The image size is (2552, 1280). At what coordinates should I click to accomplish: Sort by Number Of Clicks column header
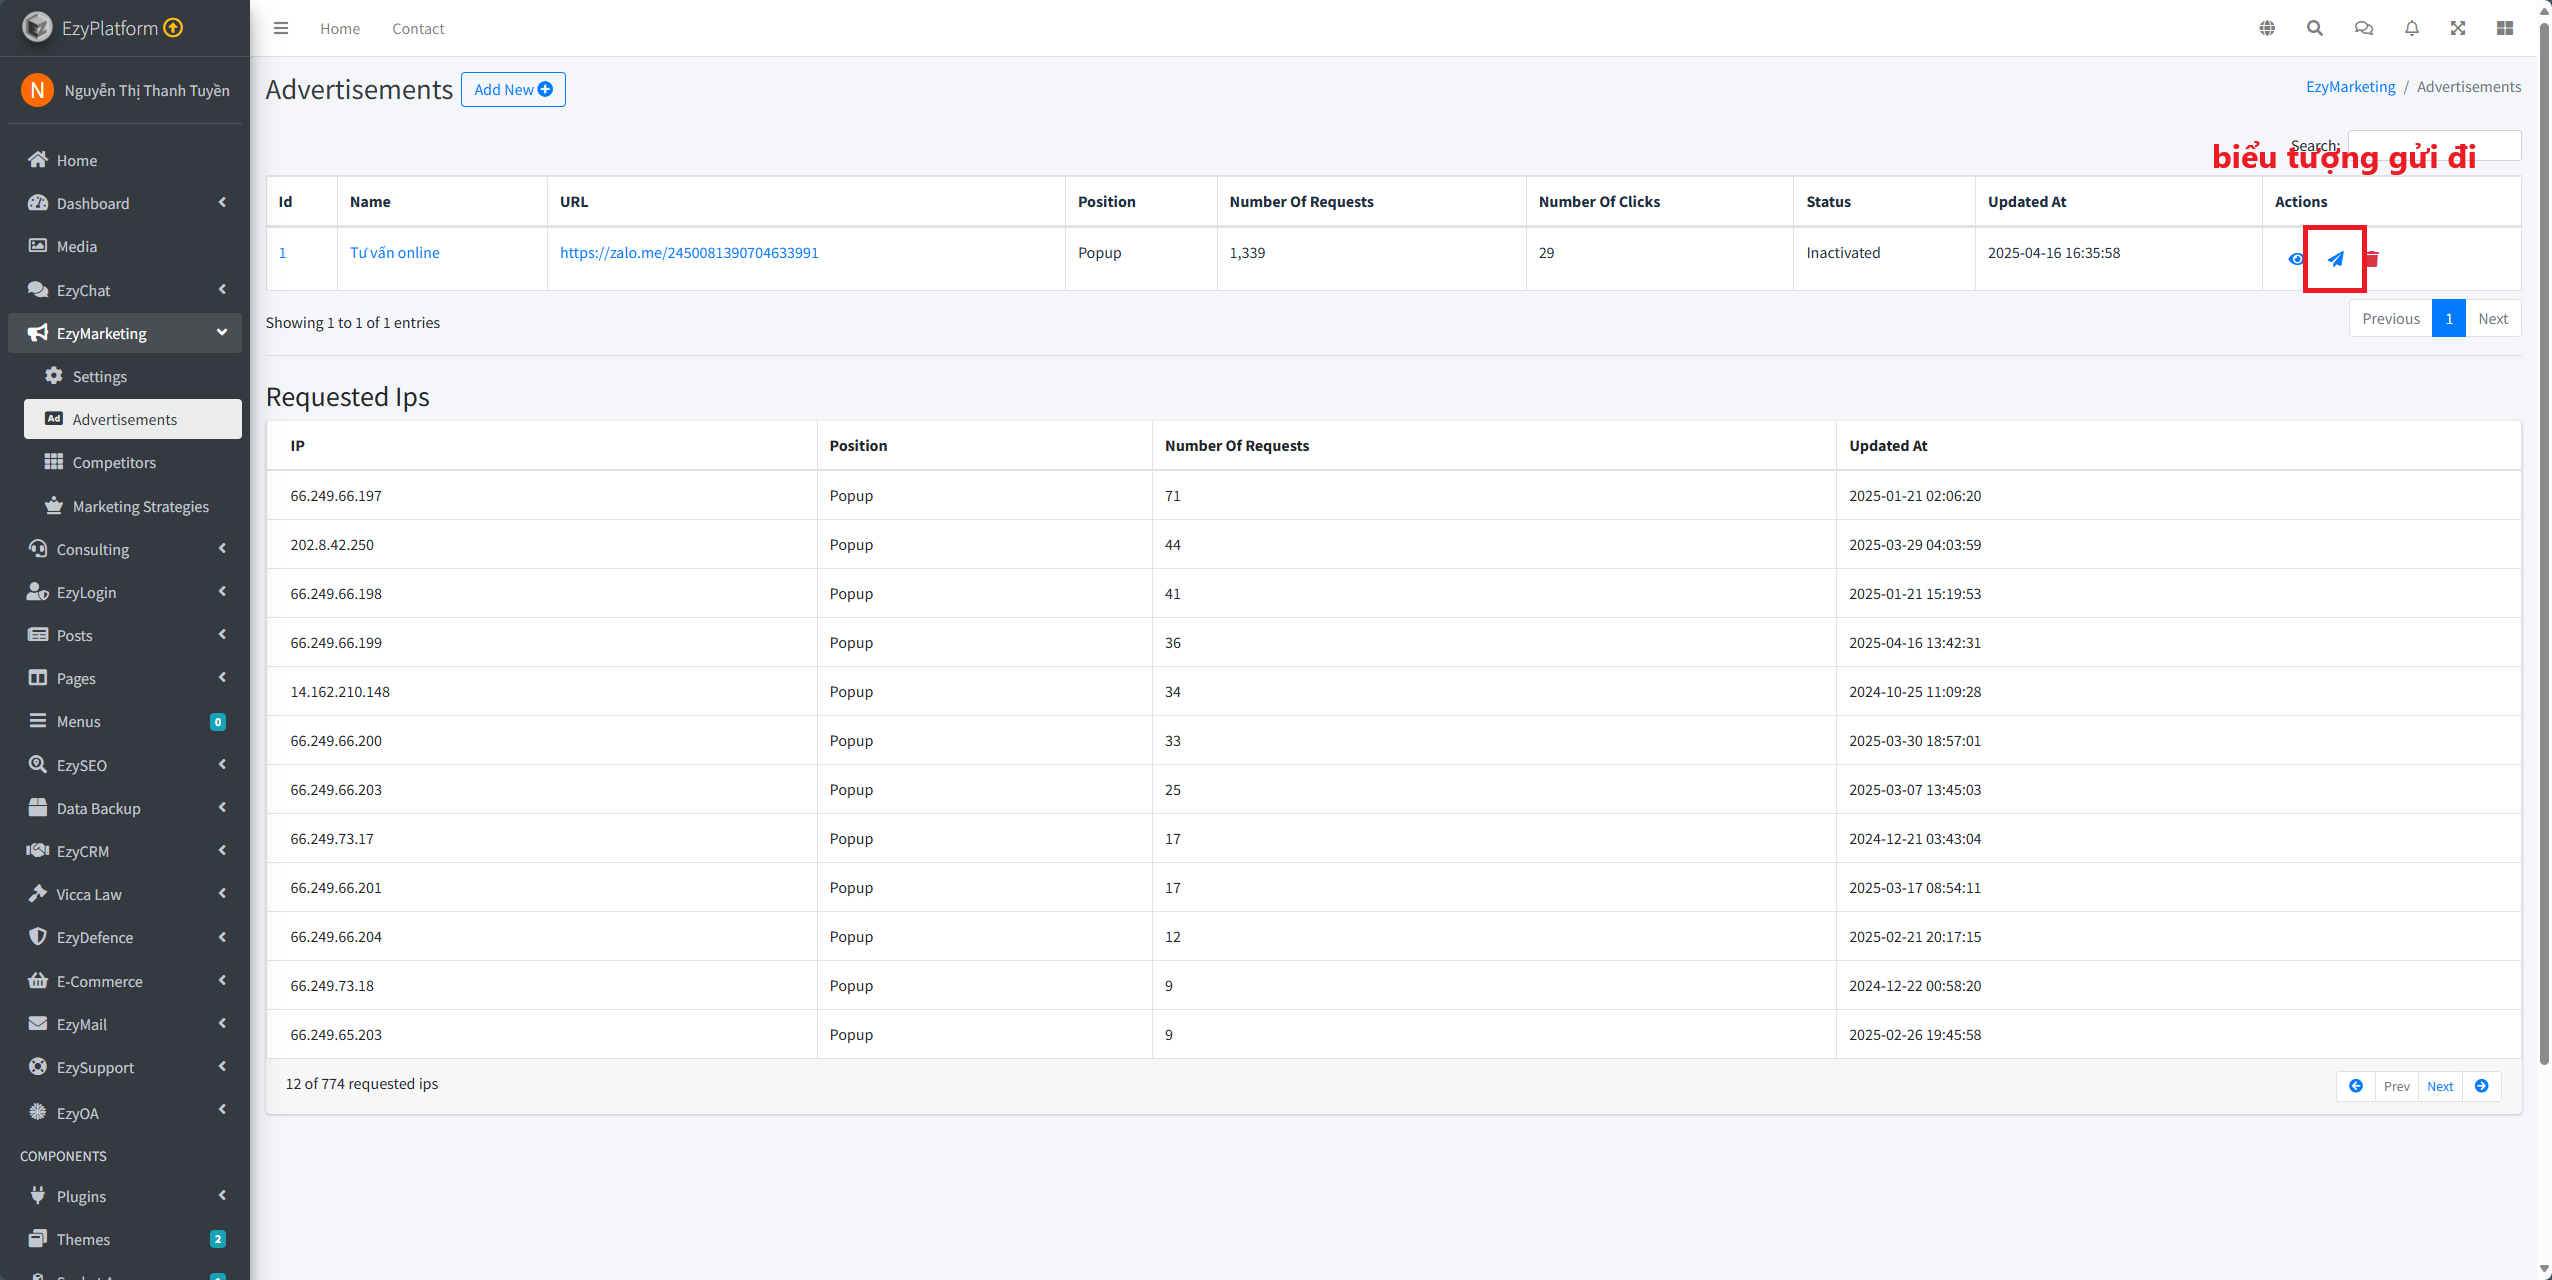pyautogui.click(x=1659, y=201)
